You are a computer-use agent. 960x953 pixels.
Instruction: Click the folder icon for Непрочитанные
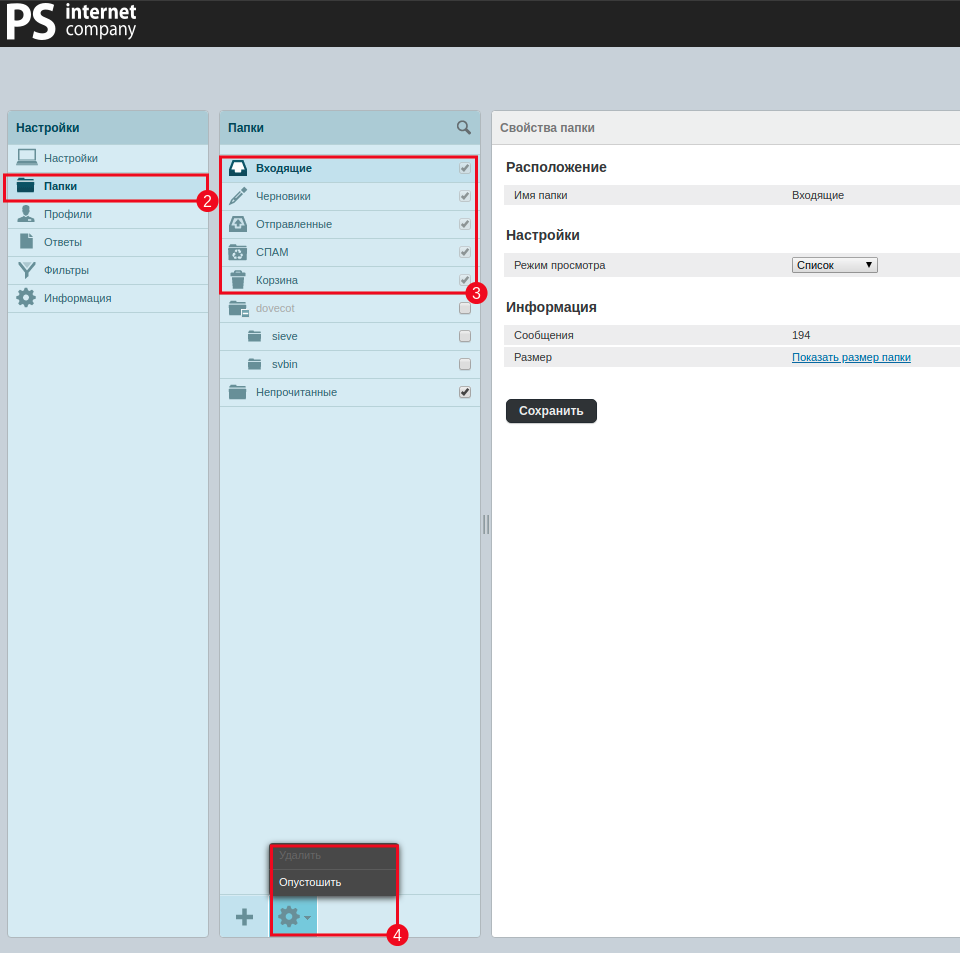click(238, 392)
